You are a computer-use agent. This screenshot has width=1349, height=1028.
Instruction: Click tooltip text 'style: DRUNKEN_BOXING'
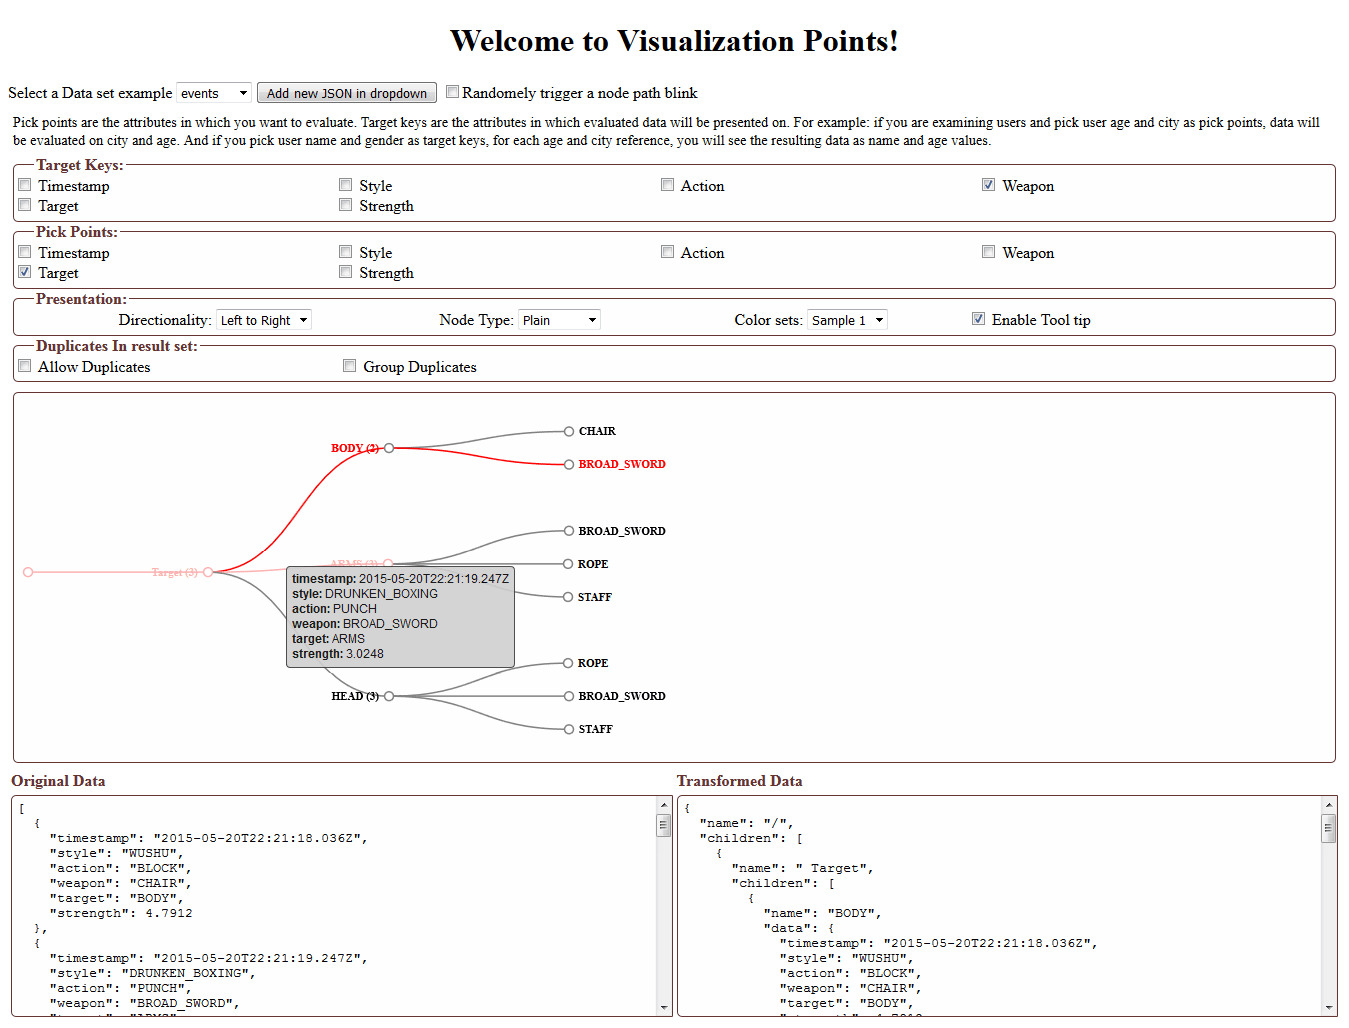tap(365, 594)
